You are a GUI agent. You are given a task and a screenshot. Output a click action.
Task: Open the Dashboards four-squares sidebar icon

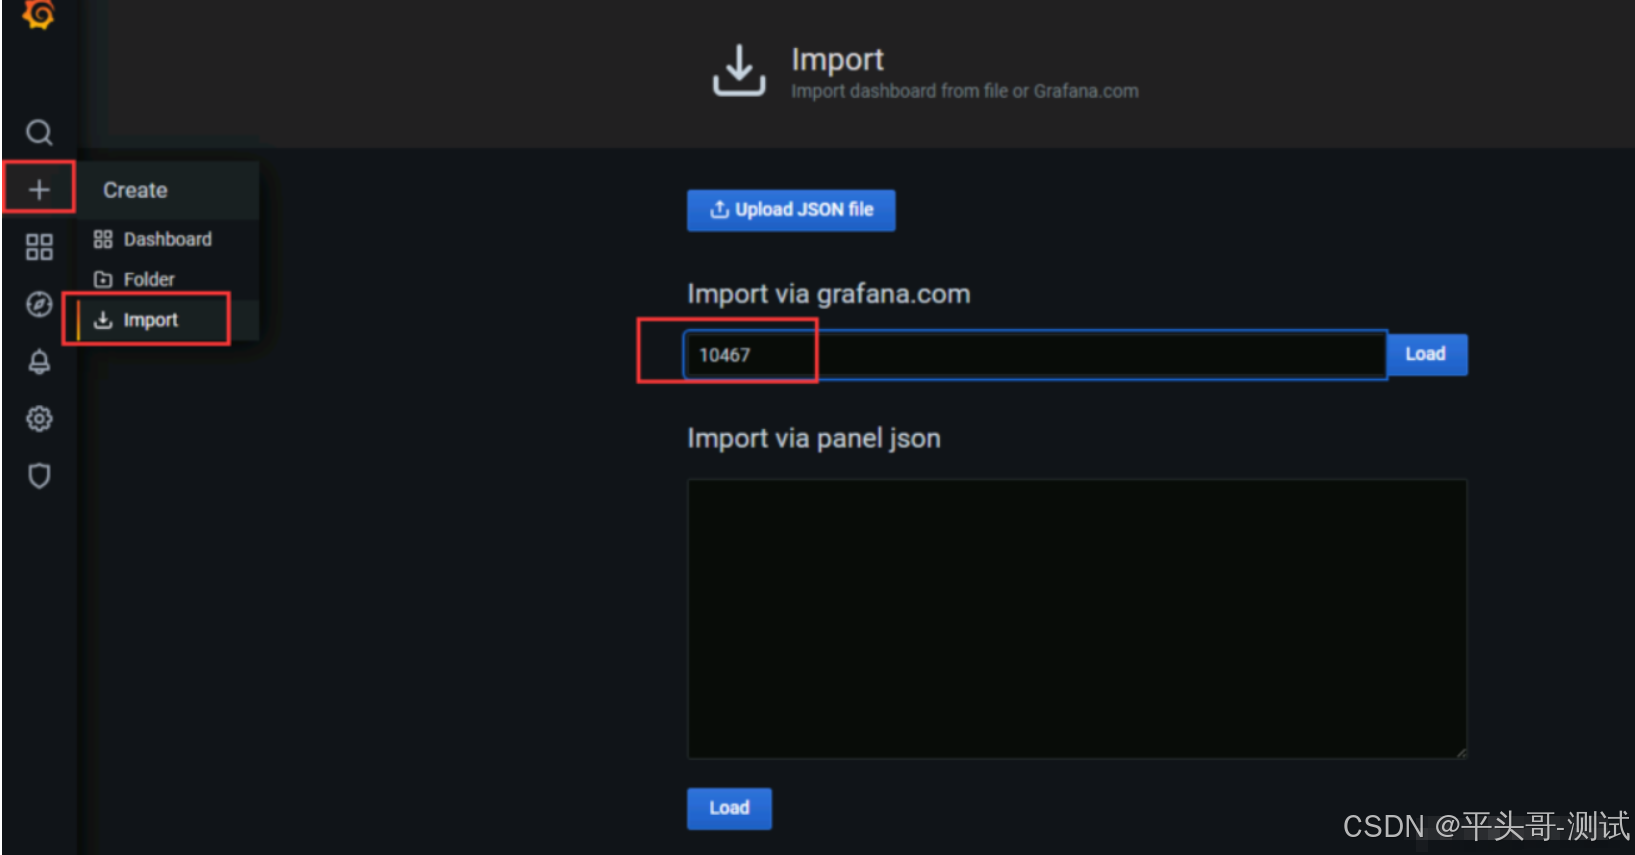click(39, 247)
